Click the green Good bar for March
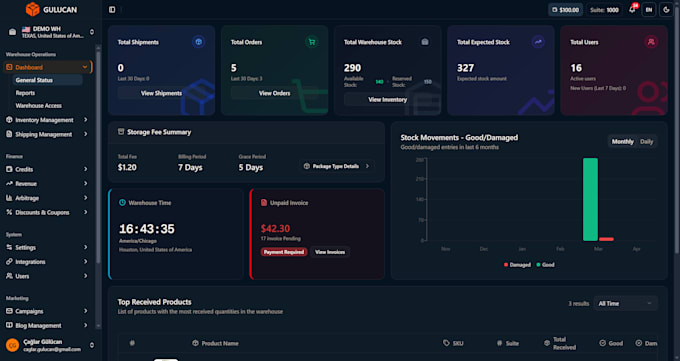Image resolution: width=680 pixels, height=361 pixels. click(x=590, y=200)
